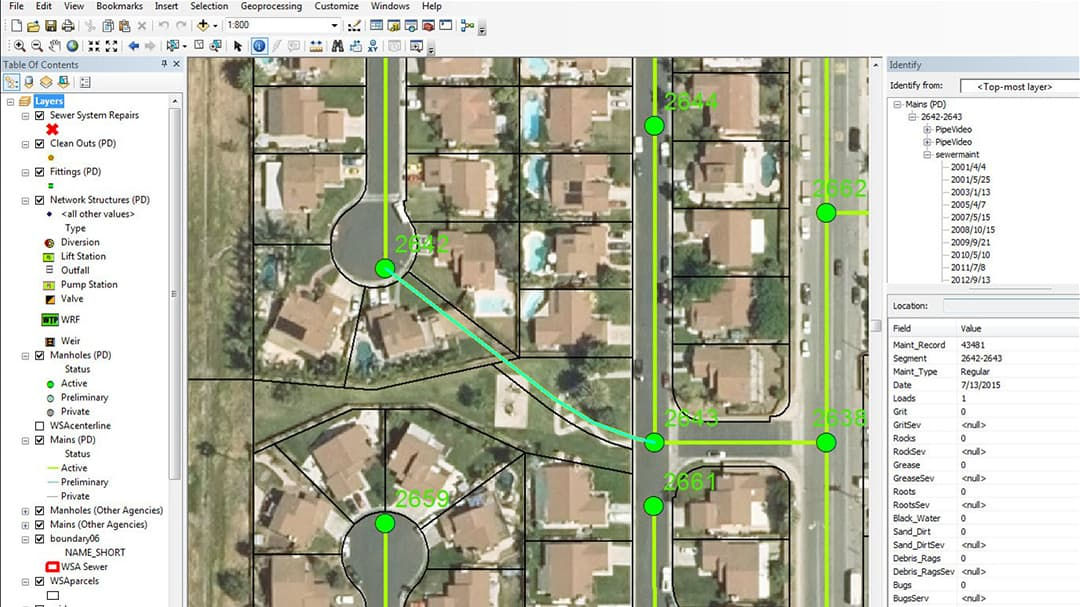Select the Identify tool in the toolbar
The width and height of the screenshot is (1080, 607).
click(259, 45)
